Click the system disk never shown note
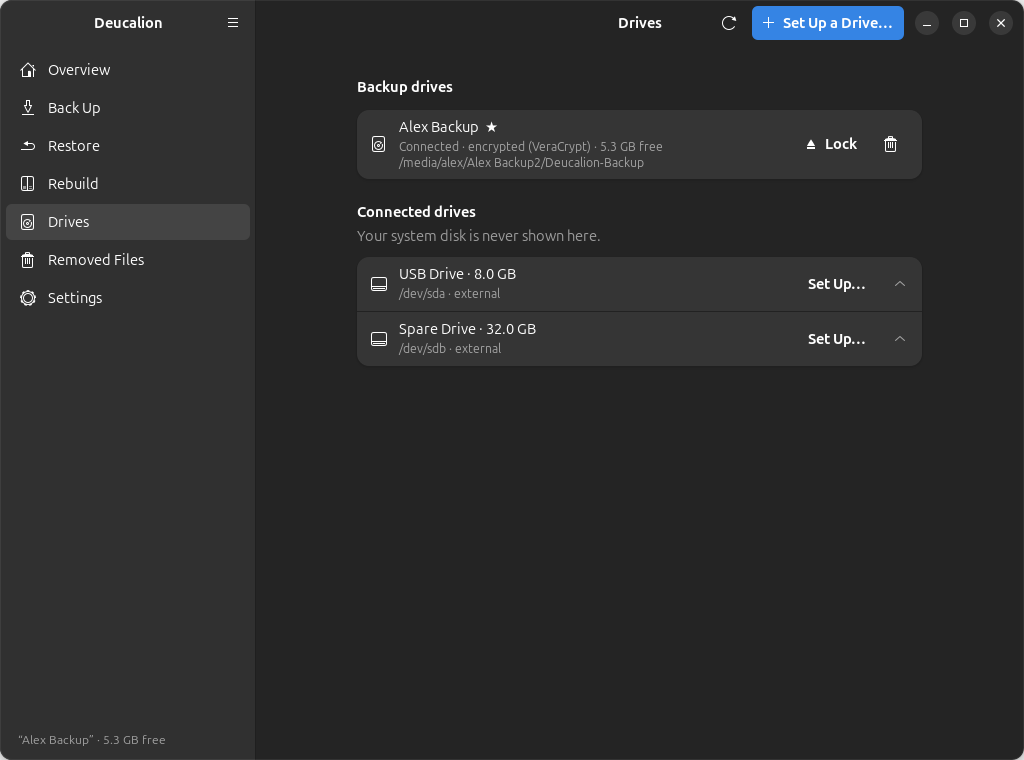 click(479, 236)
